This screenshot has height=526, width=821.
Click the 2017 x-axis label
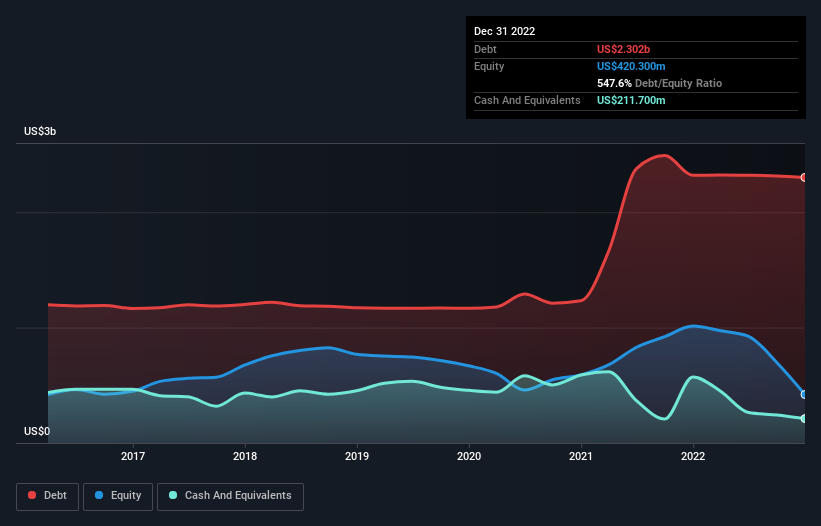pyautogui.click(x=133, y=456)
